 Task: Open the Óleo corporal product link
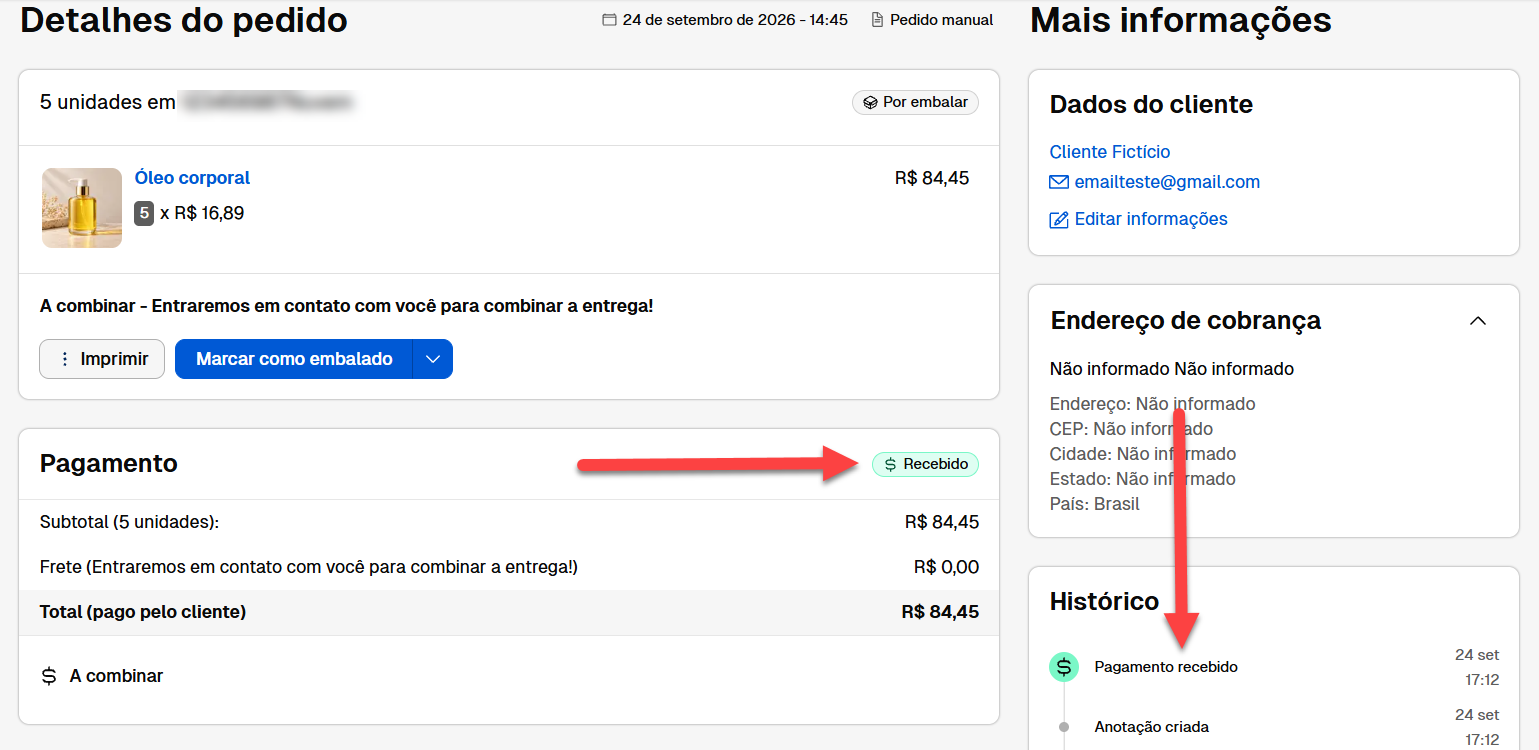[192, 178]
